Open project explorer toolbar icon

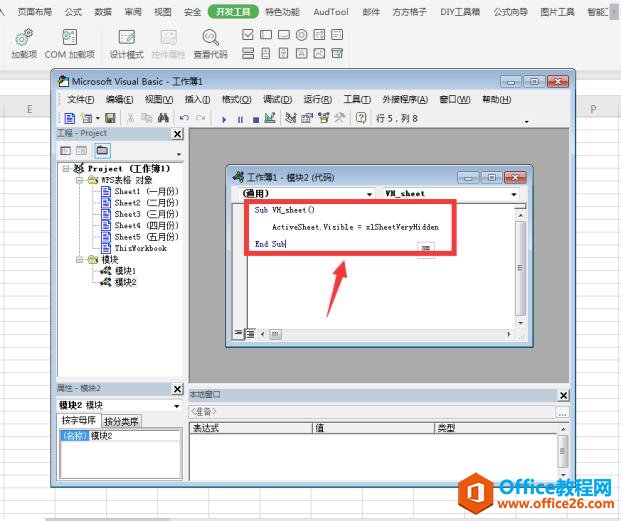coord(291,118)
